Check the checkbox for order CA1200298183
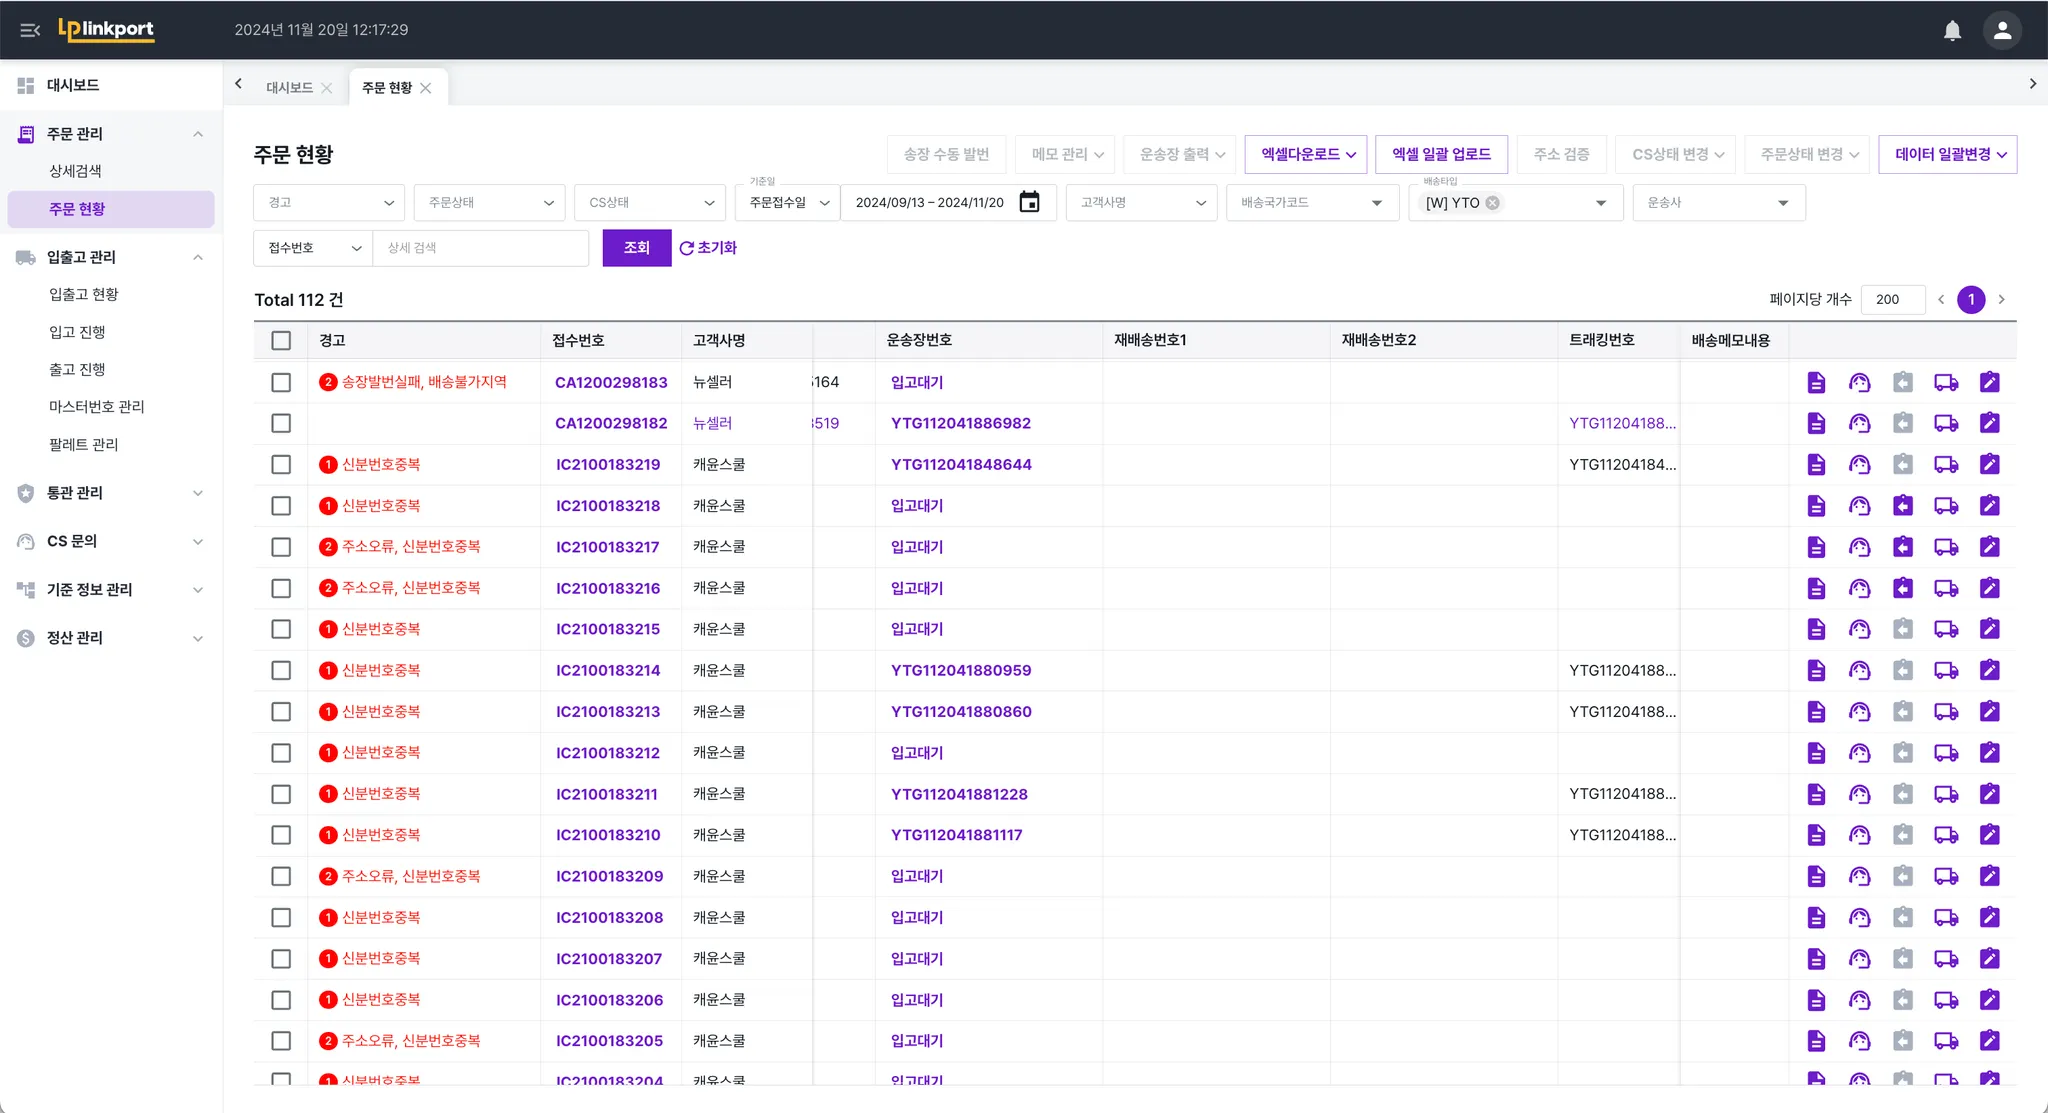The width and height of the screenshot is (2048, 1113). click(281, 382)
